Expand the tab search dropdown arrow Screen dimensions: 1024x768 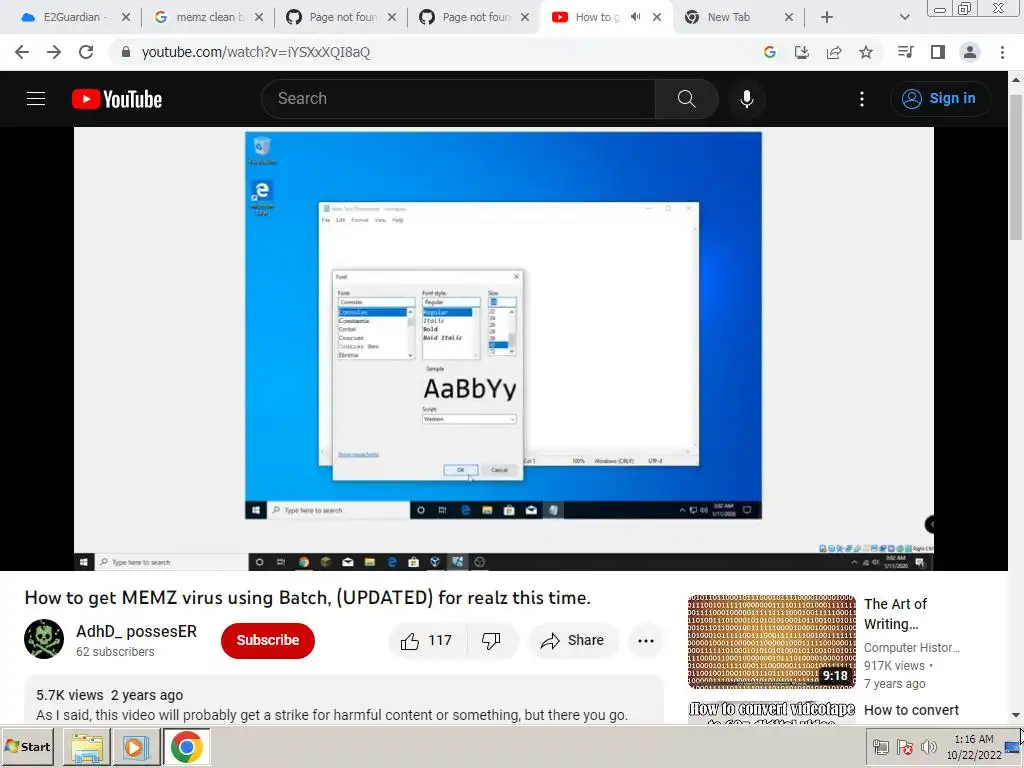coord(904,17)
